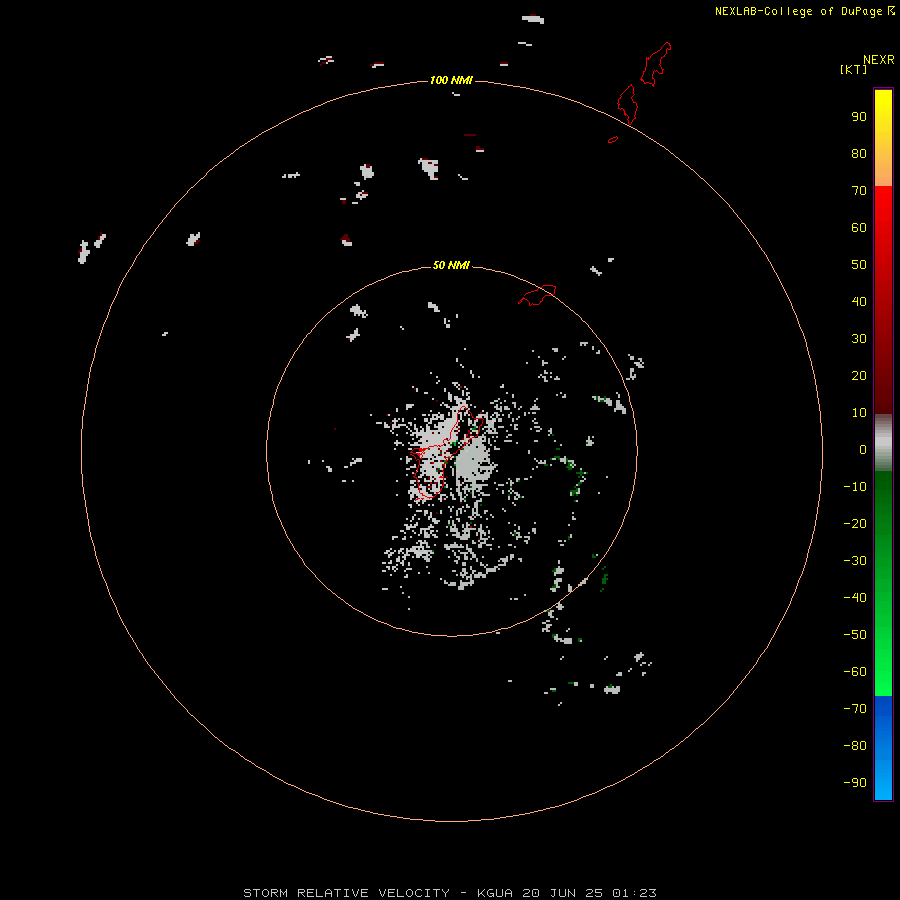This screenshot has width=900, height=900.
Task: Click the -60 value on velocity scale
Action: [855, 672]
